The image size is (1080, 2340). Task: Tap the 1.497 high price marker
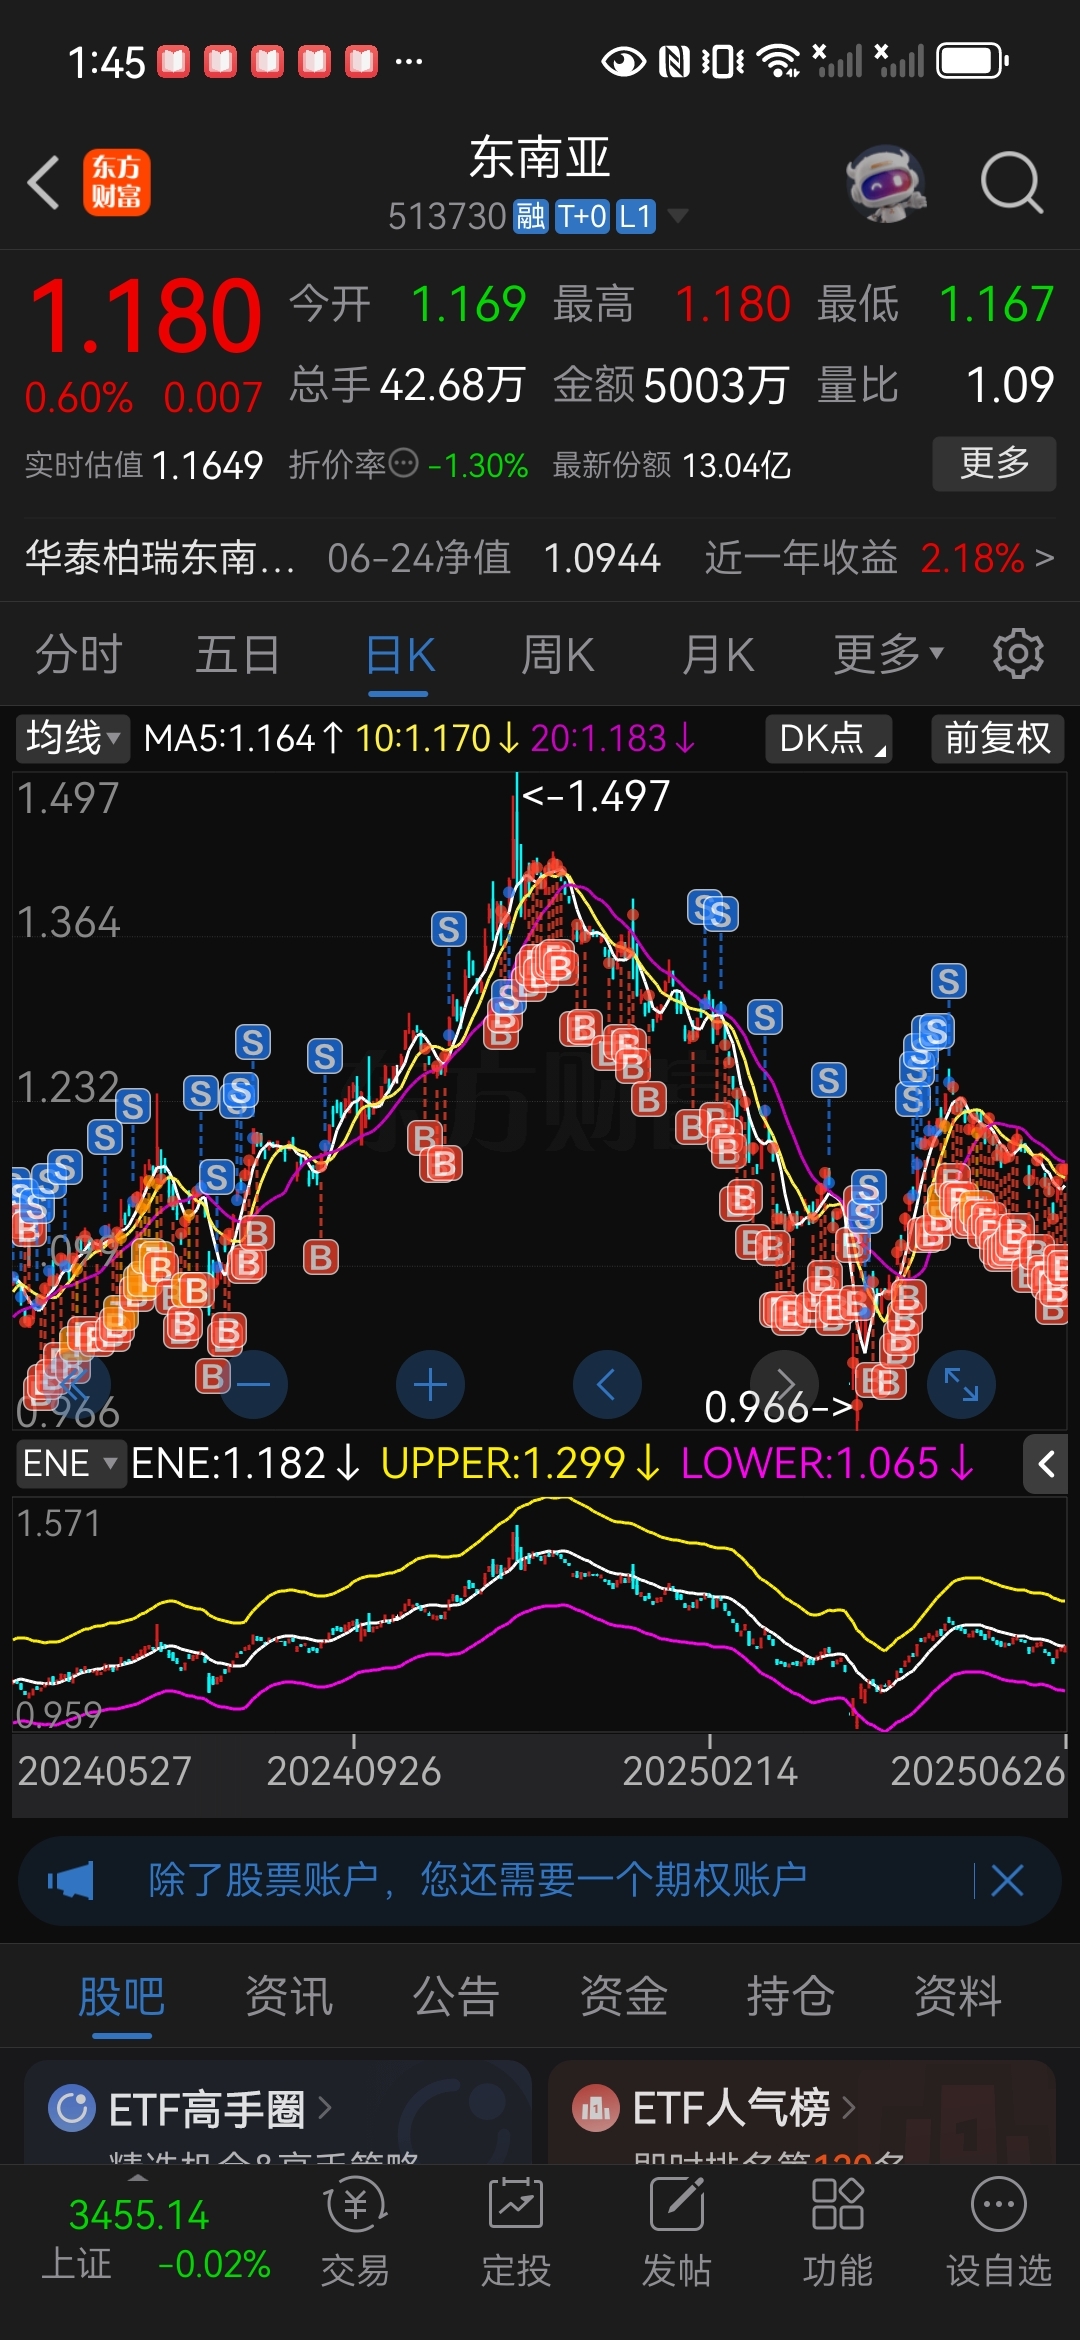tap(596, 797)
